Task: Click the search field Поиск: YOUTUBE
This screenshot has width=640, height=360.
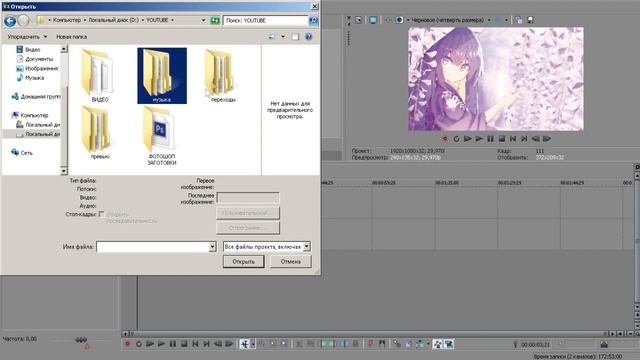Action: (265, 20)
